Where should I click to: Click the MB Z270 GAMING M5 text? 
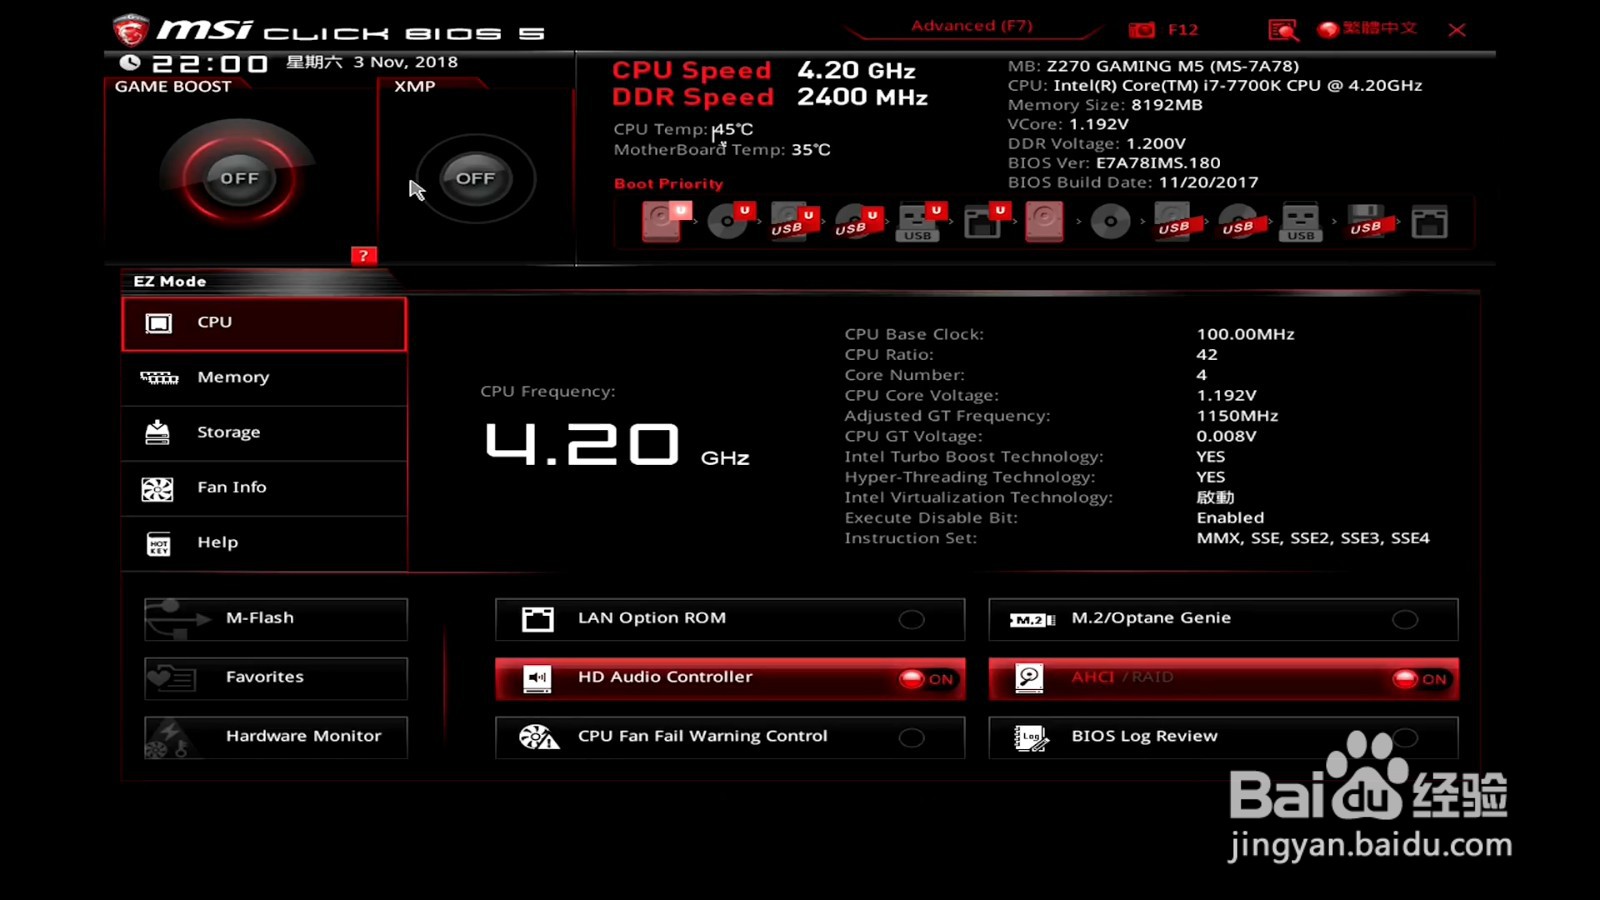coord(1153,66)
